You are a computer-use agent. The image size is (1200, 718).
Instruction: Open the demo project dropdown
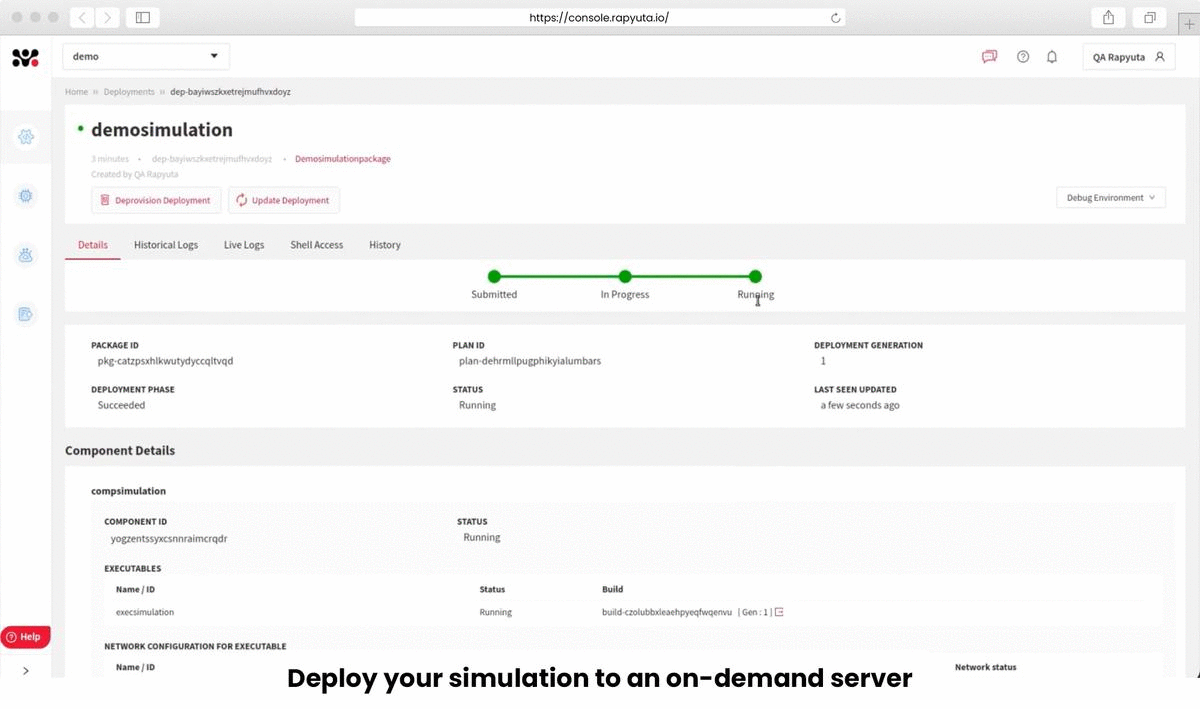(x=146, y=57)
